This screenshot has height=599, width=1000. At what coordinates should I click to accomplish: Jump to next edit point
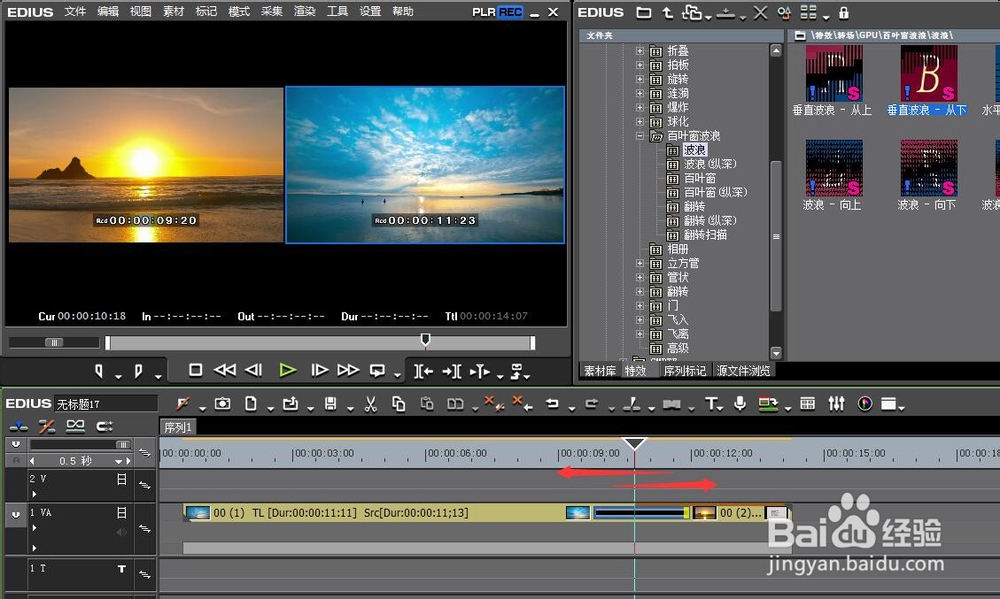pos(452,371)
